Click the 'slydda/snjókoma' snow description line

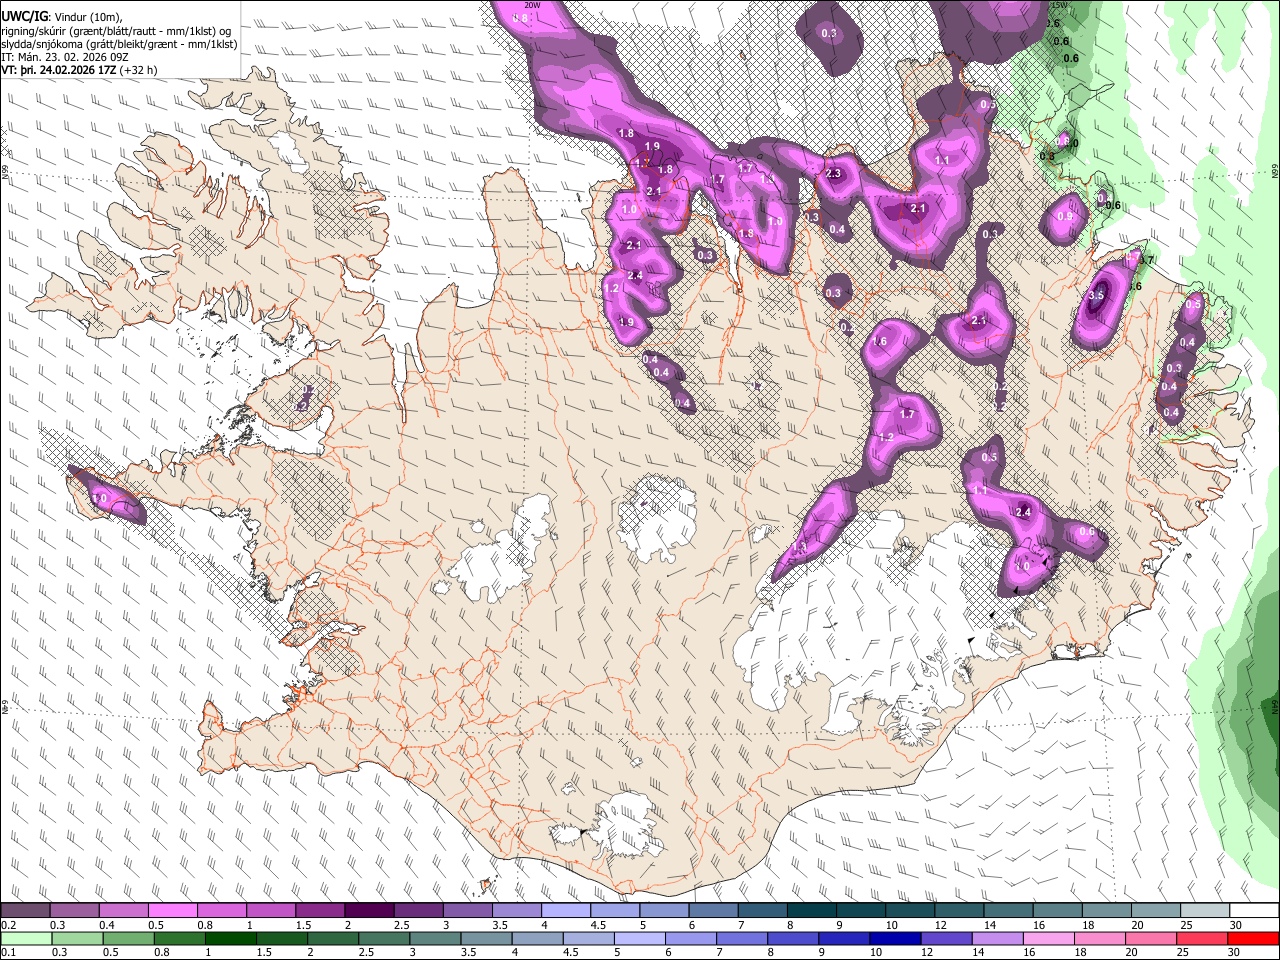coord(119,44)
